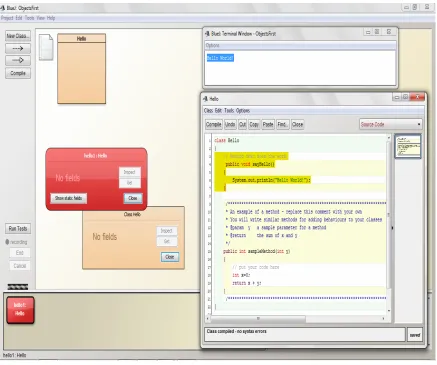
Task: Click Get in the hello1 object inspector
Action: (x=130, y=183)
